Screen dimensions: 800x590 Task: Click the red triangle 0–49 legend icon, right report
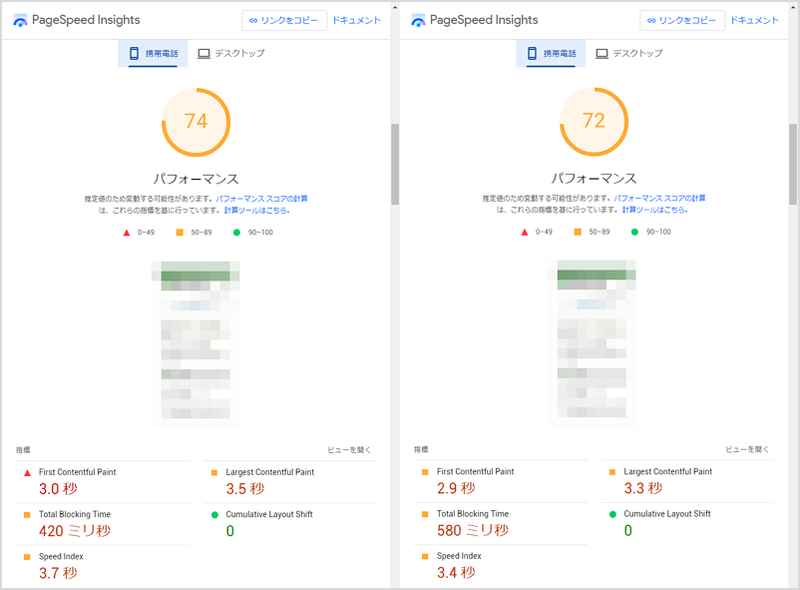(525, 232)
